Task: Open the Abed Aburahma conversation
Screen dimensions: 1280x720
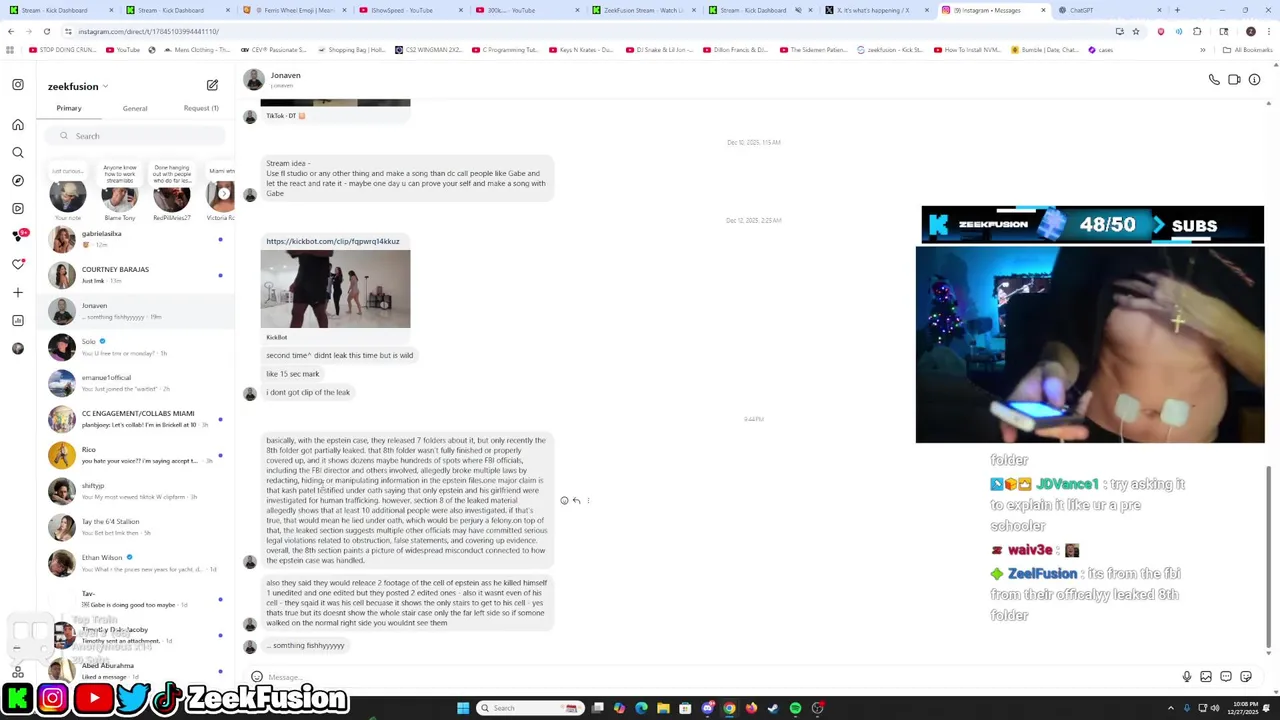Action: click(x=136, y=670)
